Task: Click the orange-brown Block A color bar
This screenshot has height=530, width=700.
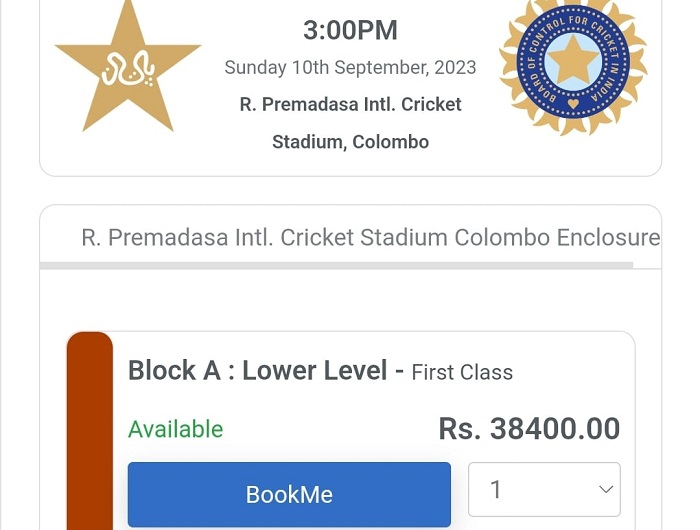Action: point(90,431)
